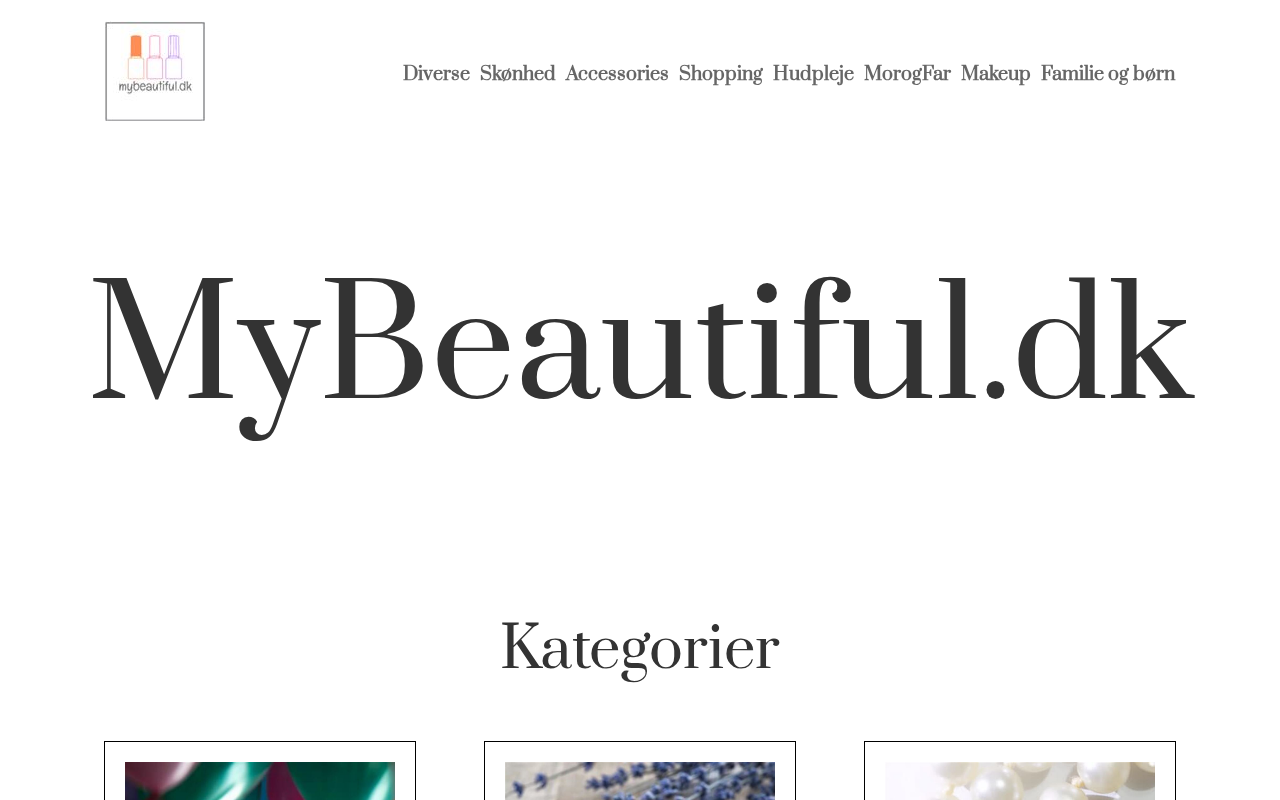Select Accessories in the navigation
This screenshot has height=800, width=1280.
tap(617, 74)
